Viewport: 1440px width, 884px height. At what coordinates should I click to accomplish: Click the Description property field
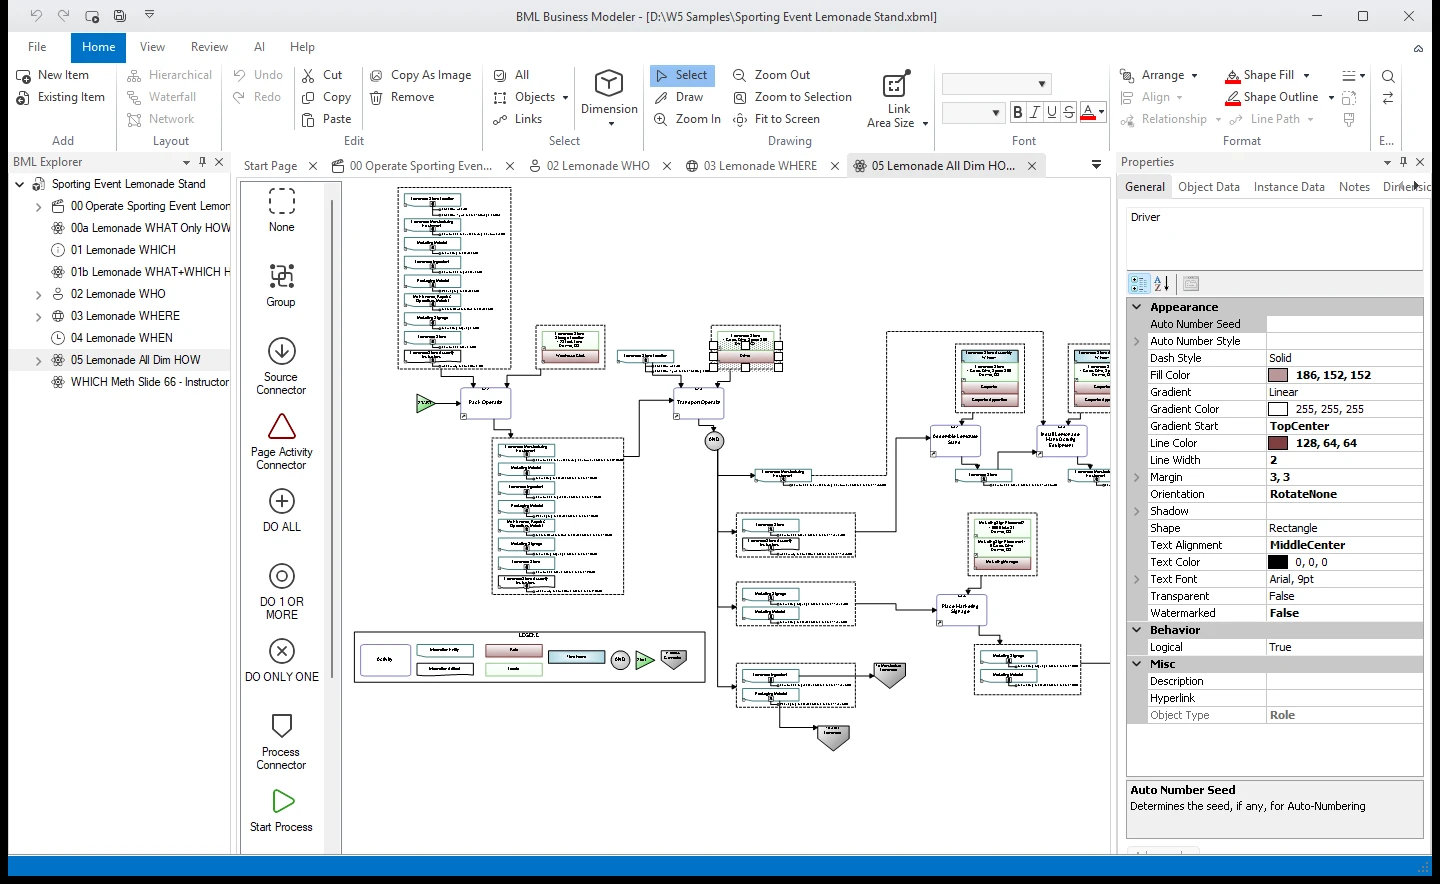1345,681
